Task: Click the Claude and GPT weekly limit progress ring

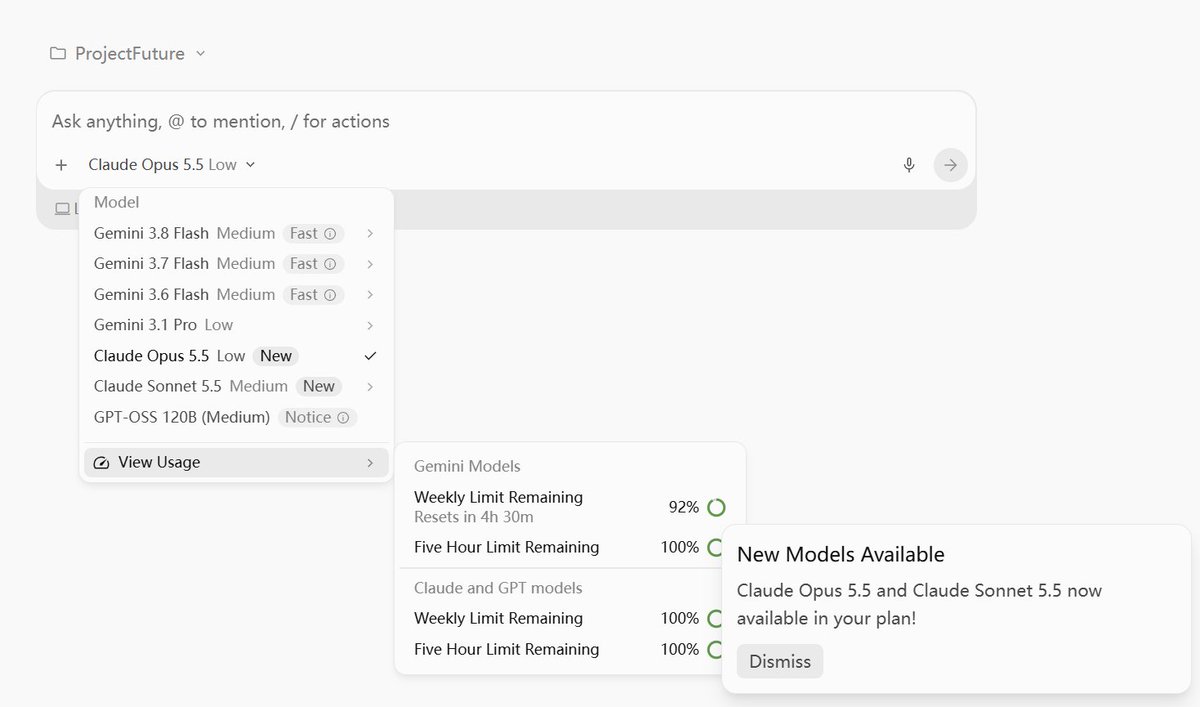Action: (x=715, y=618)
